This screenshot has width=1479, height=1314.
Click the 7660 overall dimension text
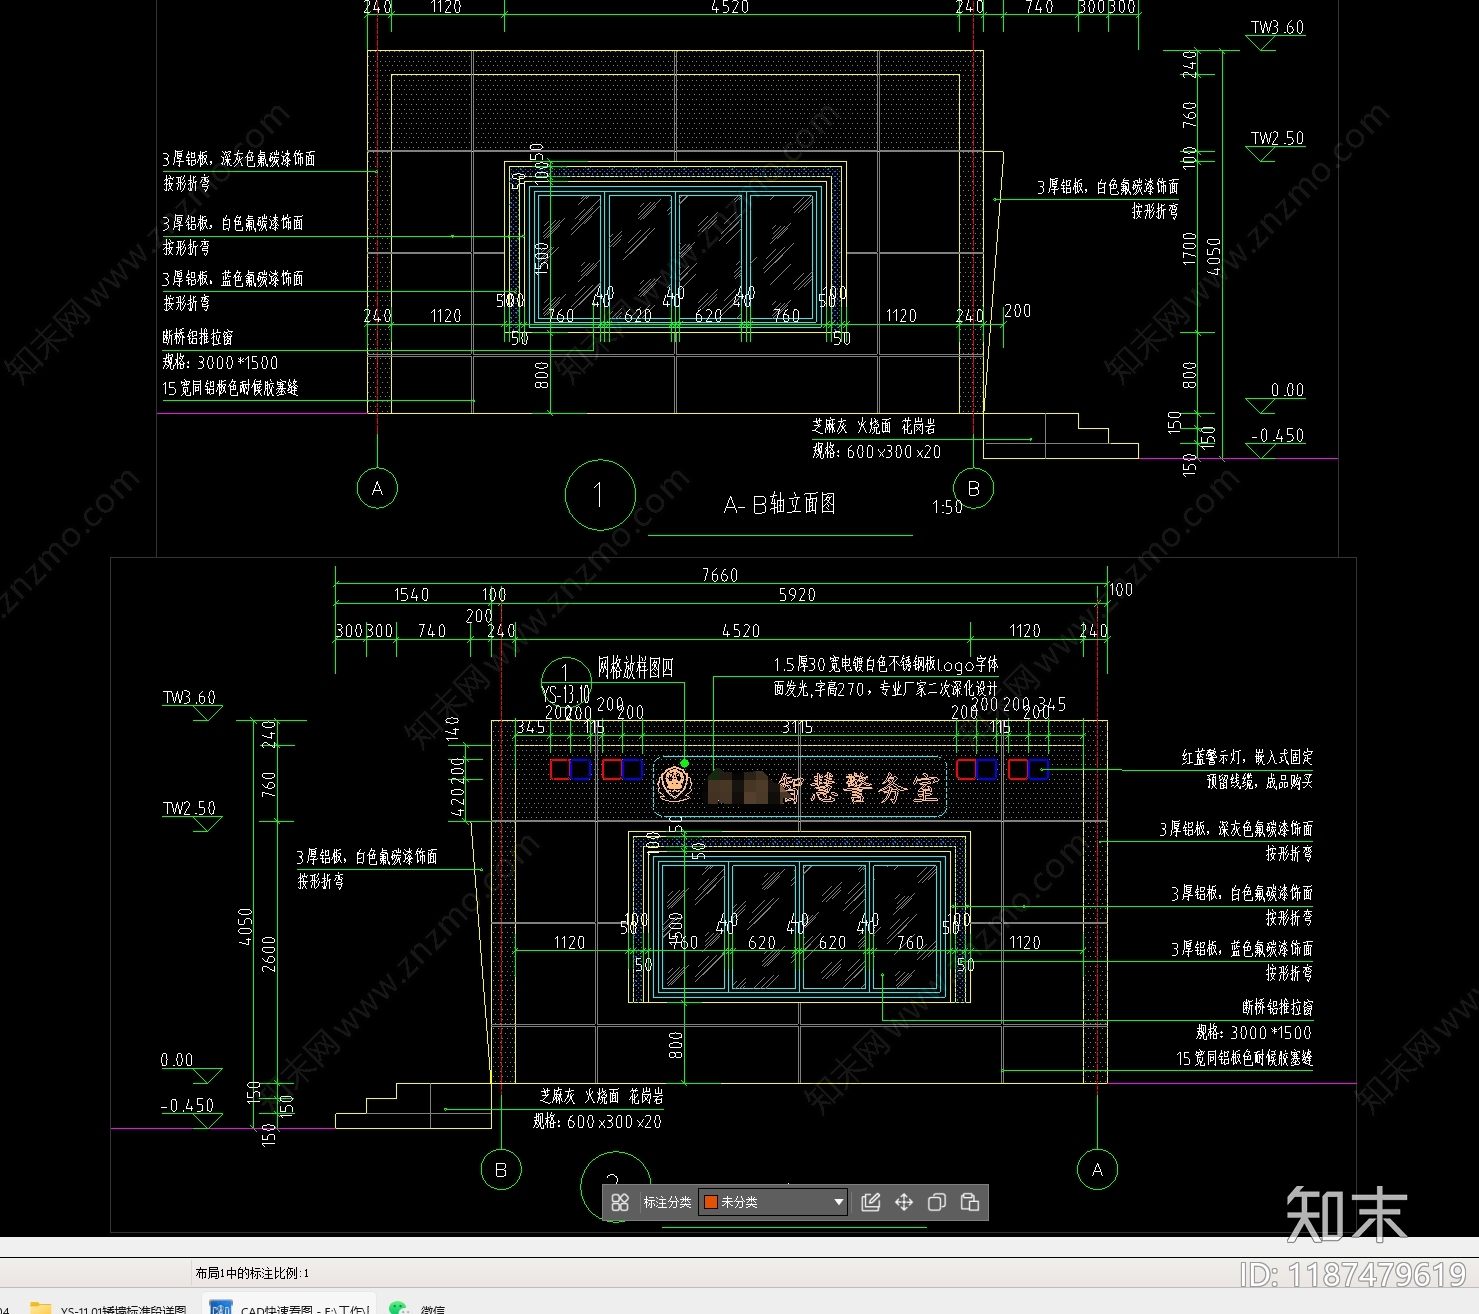point(720,575)
